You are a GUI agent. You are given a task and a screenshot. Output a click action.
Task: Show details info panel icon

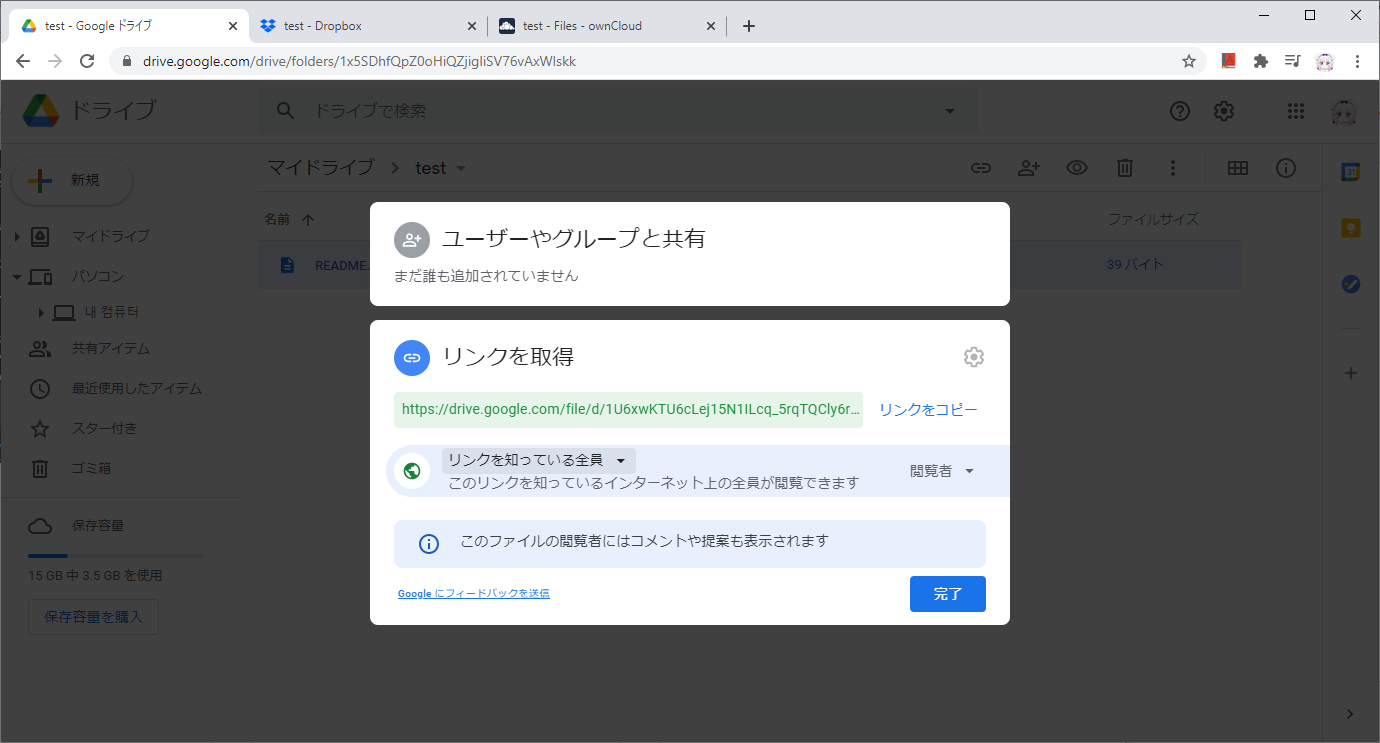tap(1286, 168)
